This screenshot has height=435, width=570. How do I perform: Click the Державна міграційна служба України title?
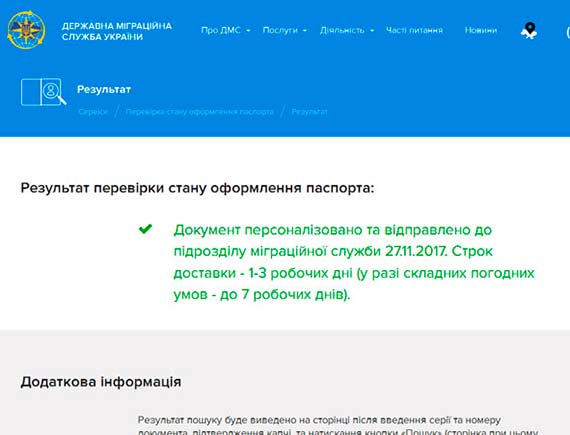pyautogui.click(x=117, y=31)
